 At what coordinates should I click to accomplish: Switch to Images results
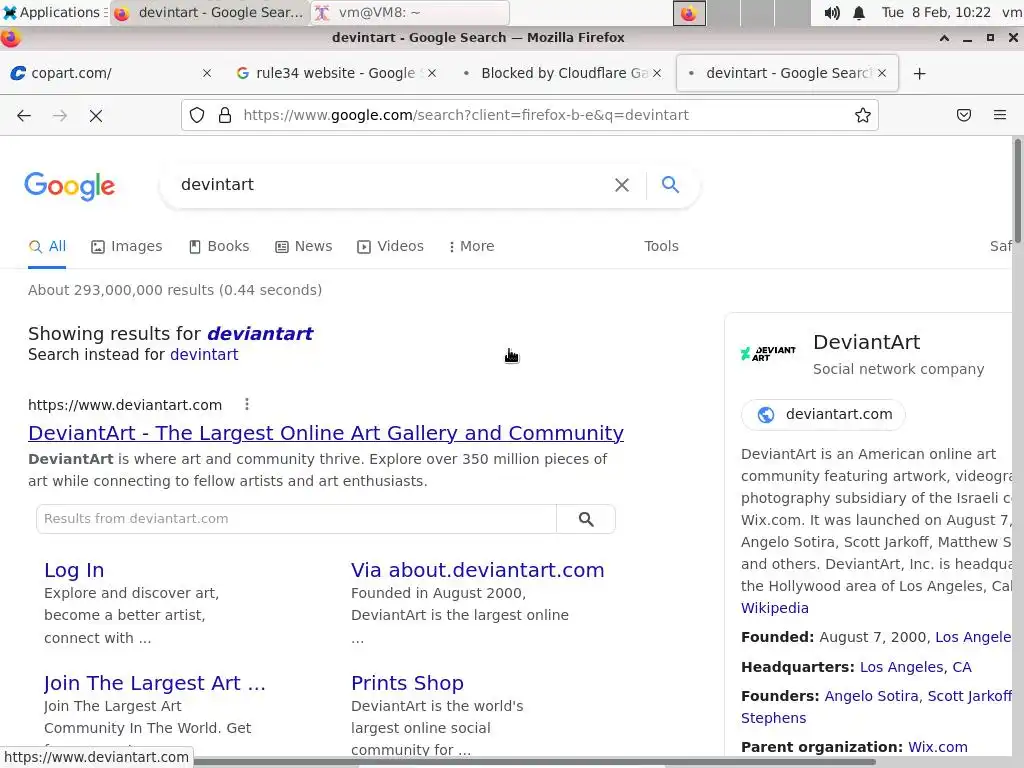tap(127, 247)
